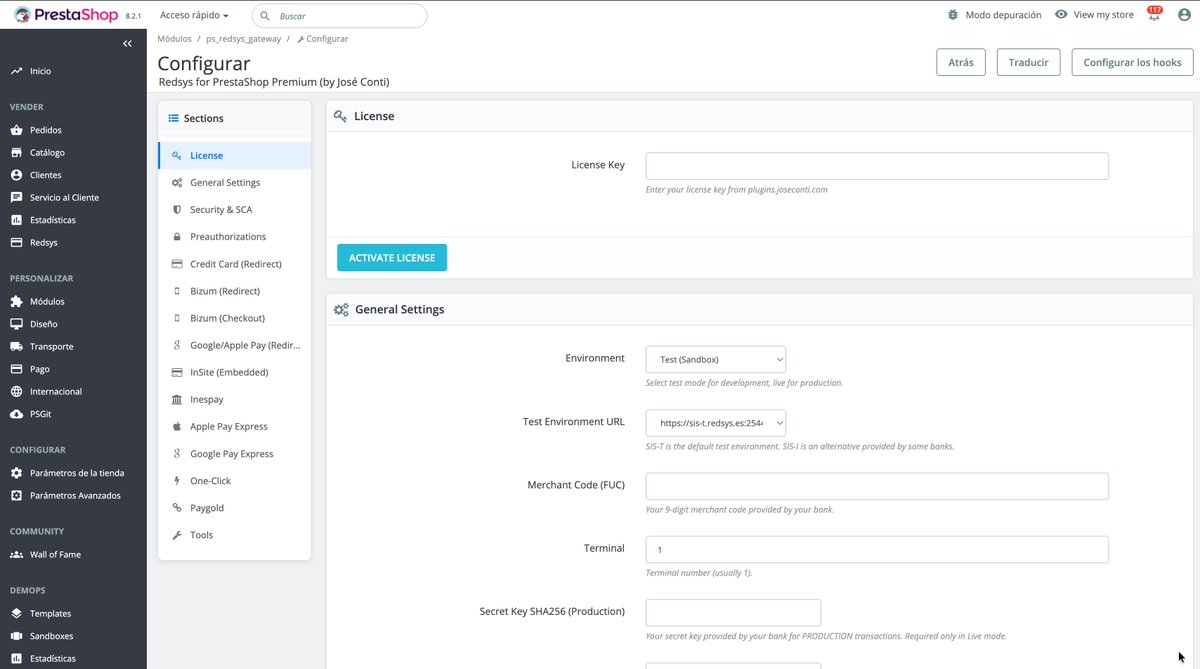Open Parámetros Avanzados menu
The image size is (1200, 669).
coord(73,495)
